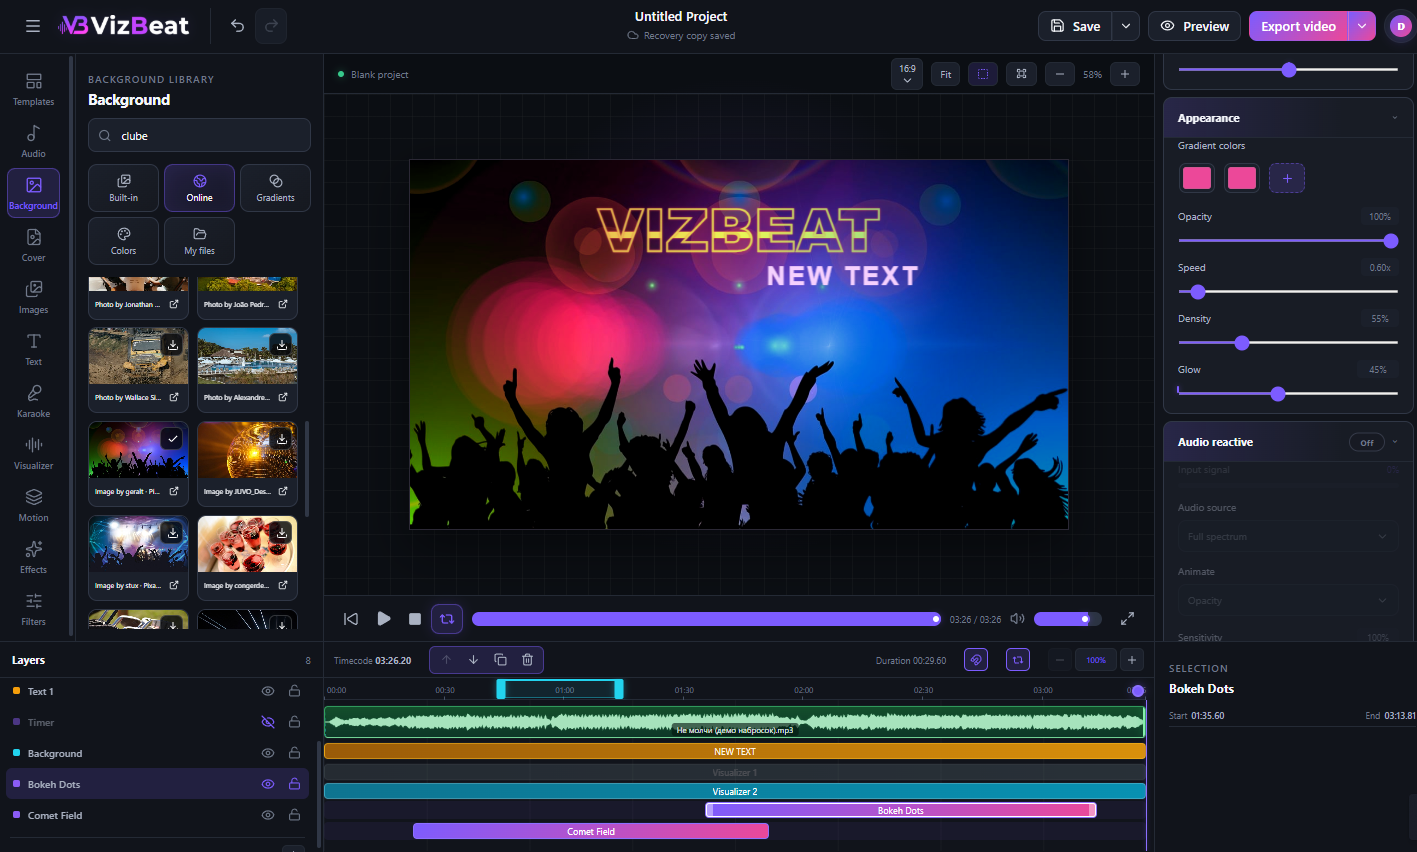This screenshot has height=852, width=1417.
Task: Click the fullscreen canvas icon in toolbar
Action: click(1021, 74)
